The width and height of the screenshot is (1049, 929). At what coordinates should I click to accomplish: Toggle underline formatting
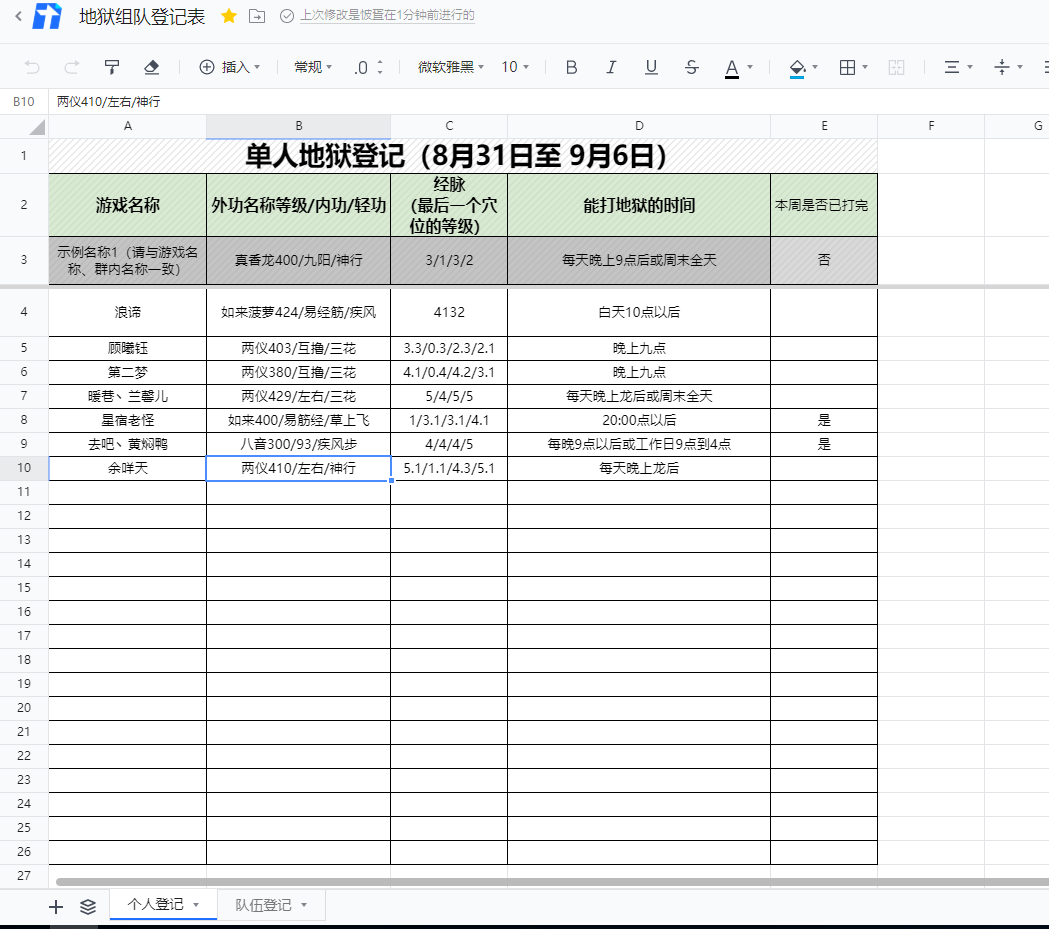pyautogui.click(x=651, y=67)
